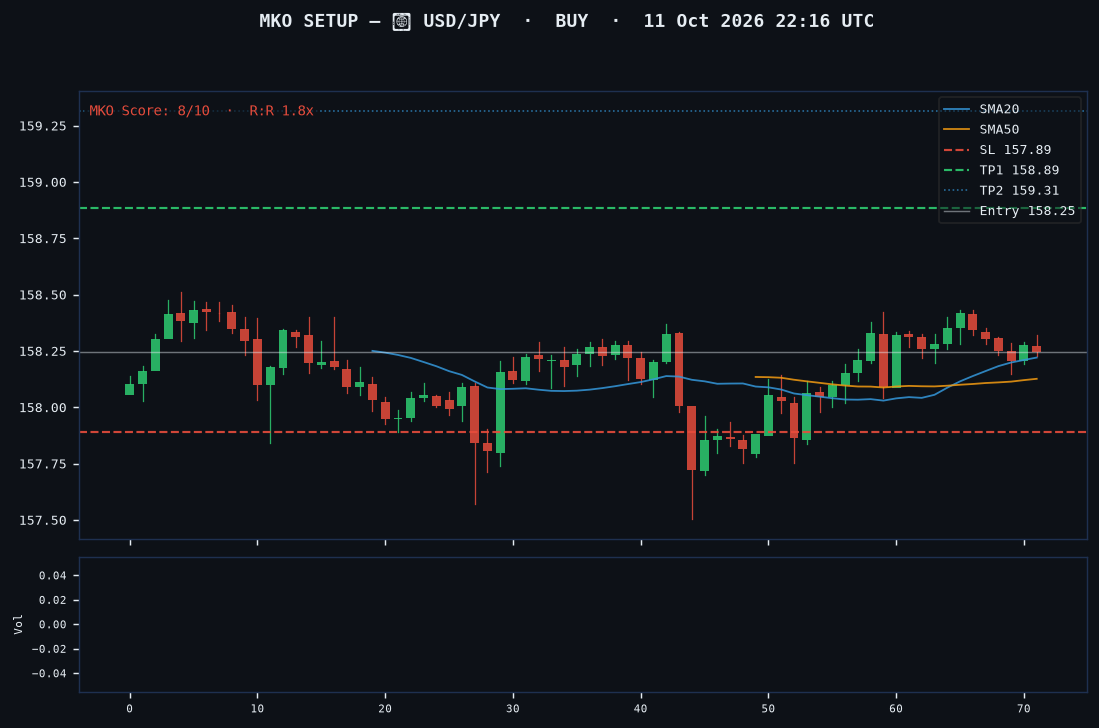Click the 0.02 volume axis label
Viewport: 1099px width, 728px height.
point(53,600)
